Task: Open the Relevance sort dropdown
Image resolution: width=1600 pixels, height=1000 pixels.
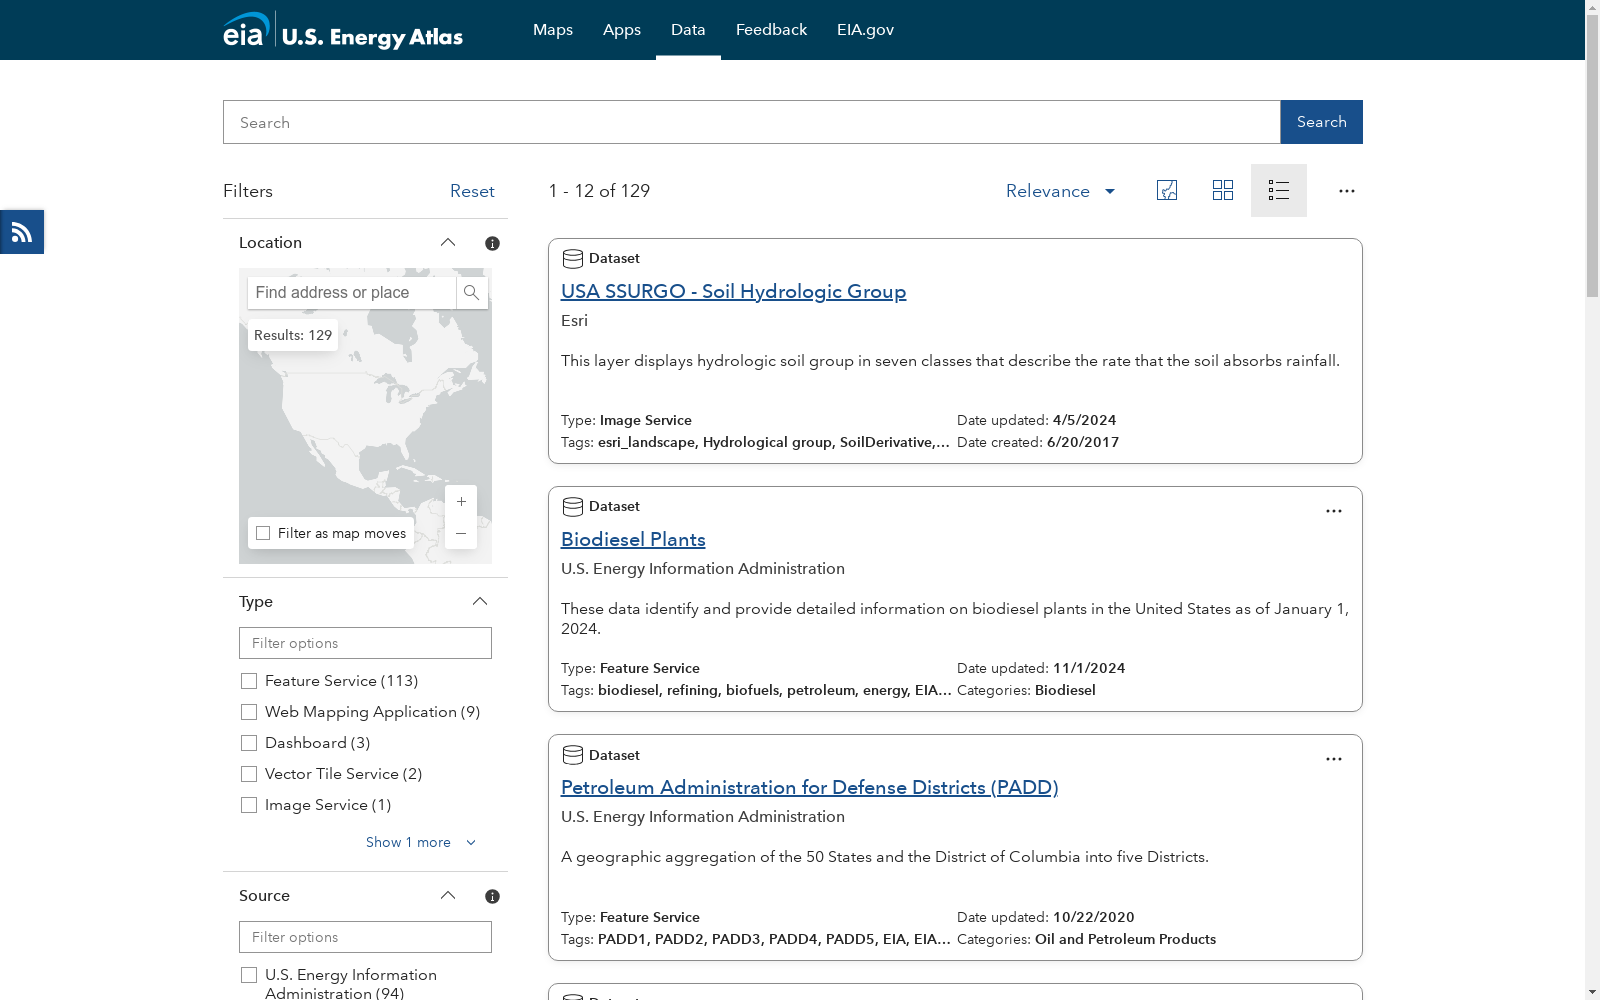Action: tap(1061, 191)
